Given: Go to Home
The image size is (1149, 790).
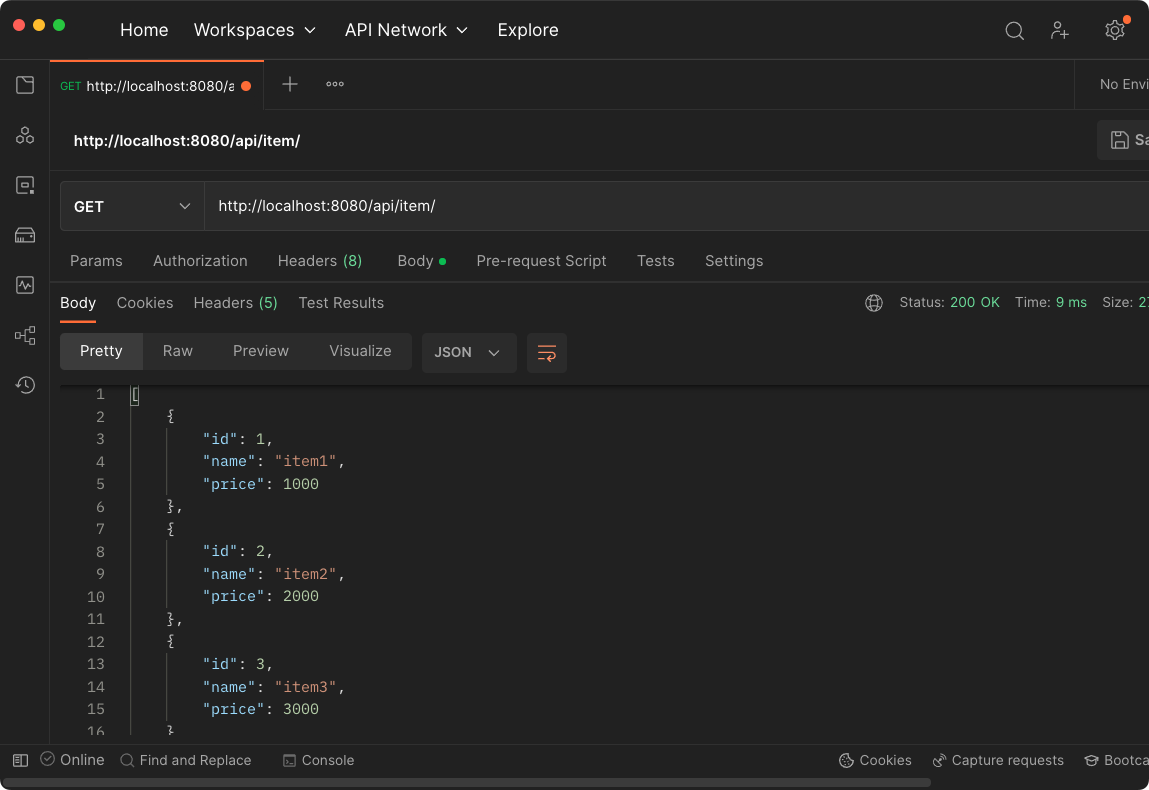Looking at the screenshot, I should (144, 30).
